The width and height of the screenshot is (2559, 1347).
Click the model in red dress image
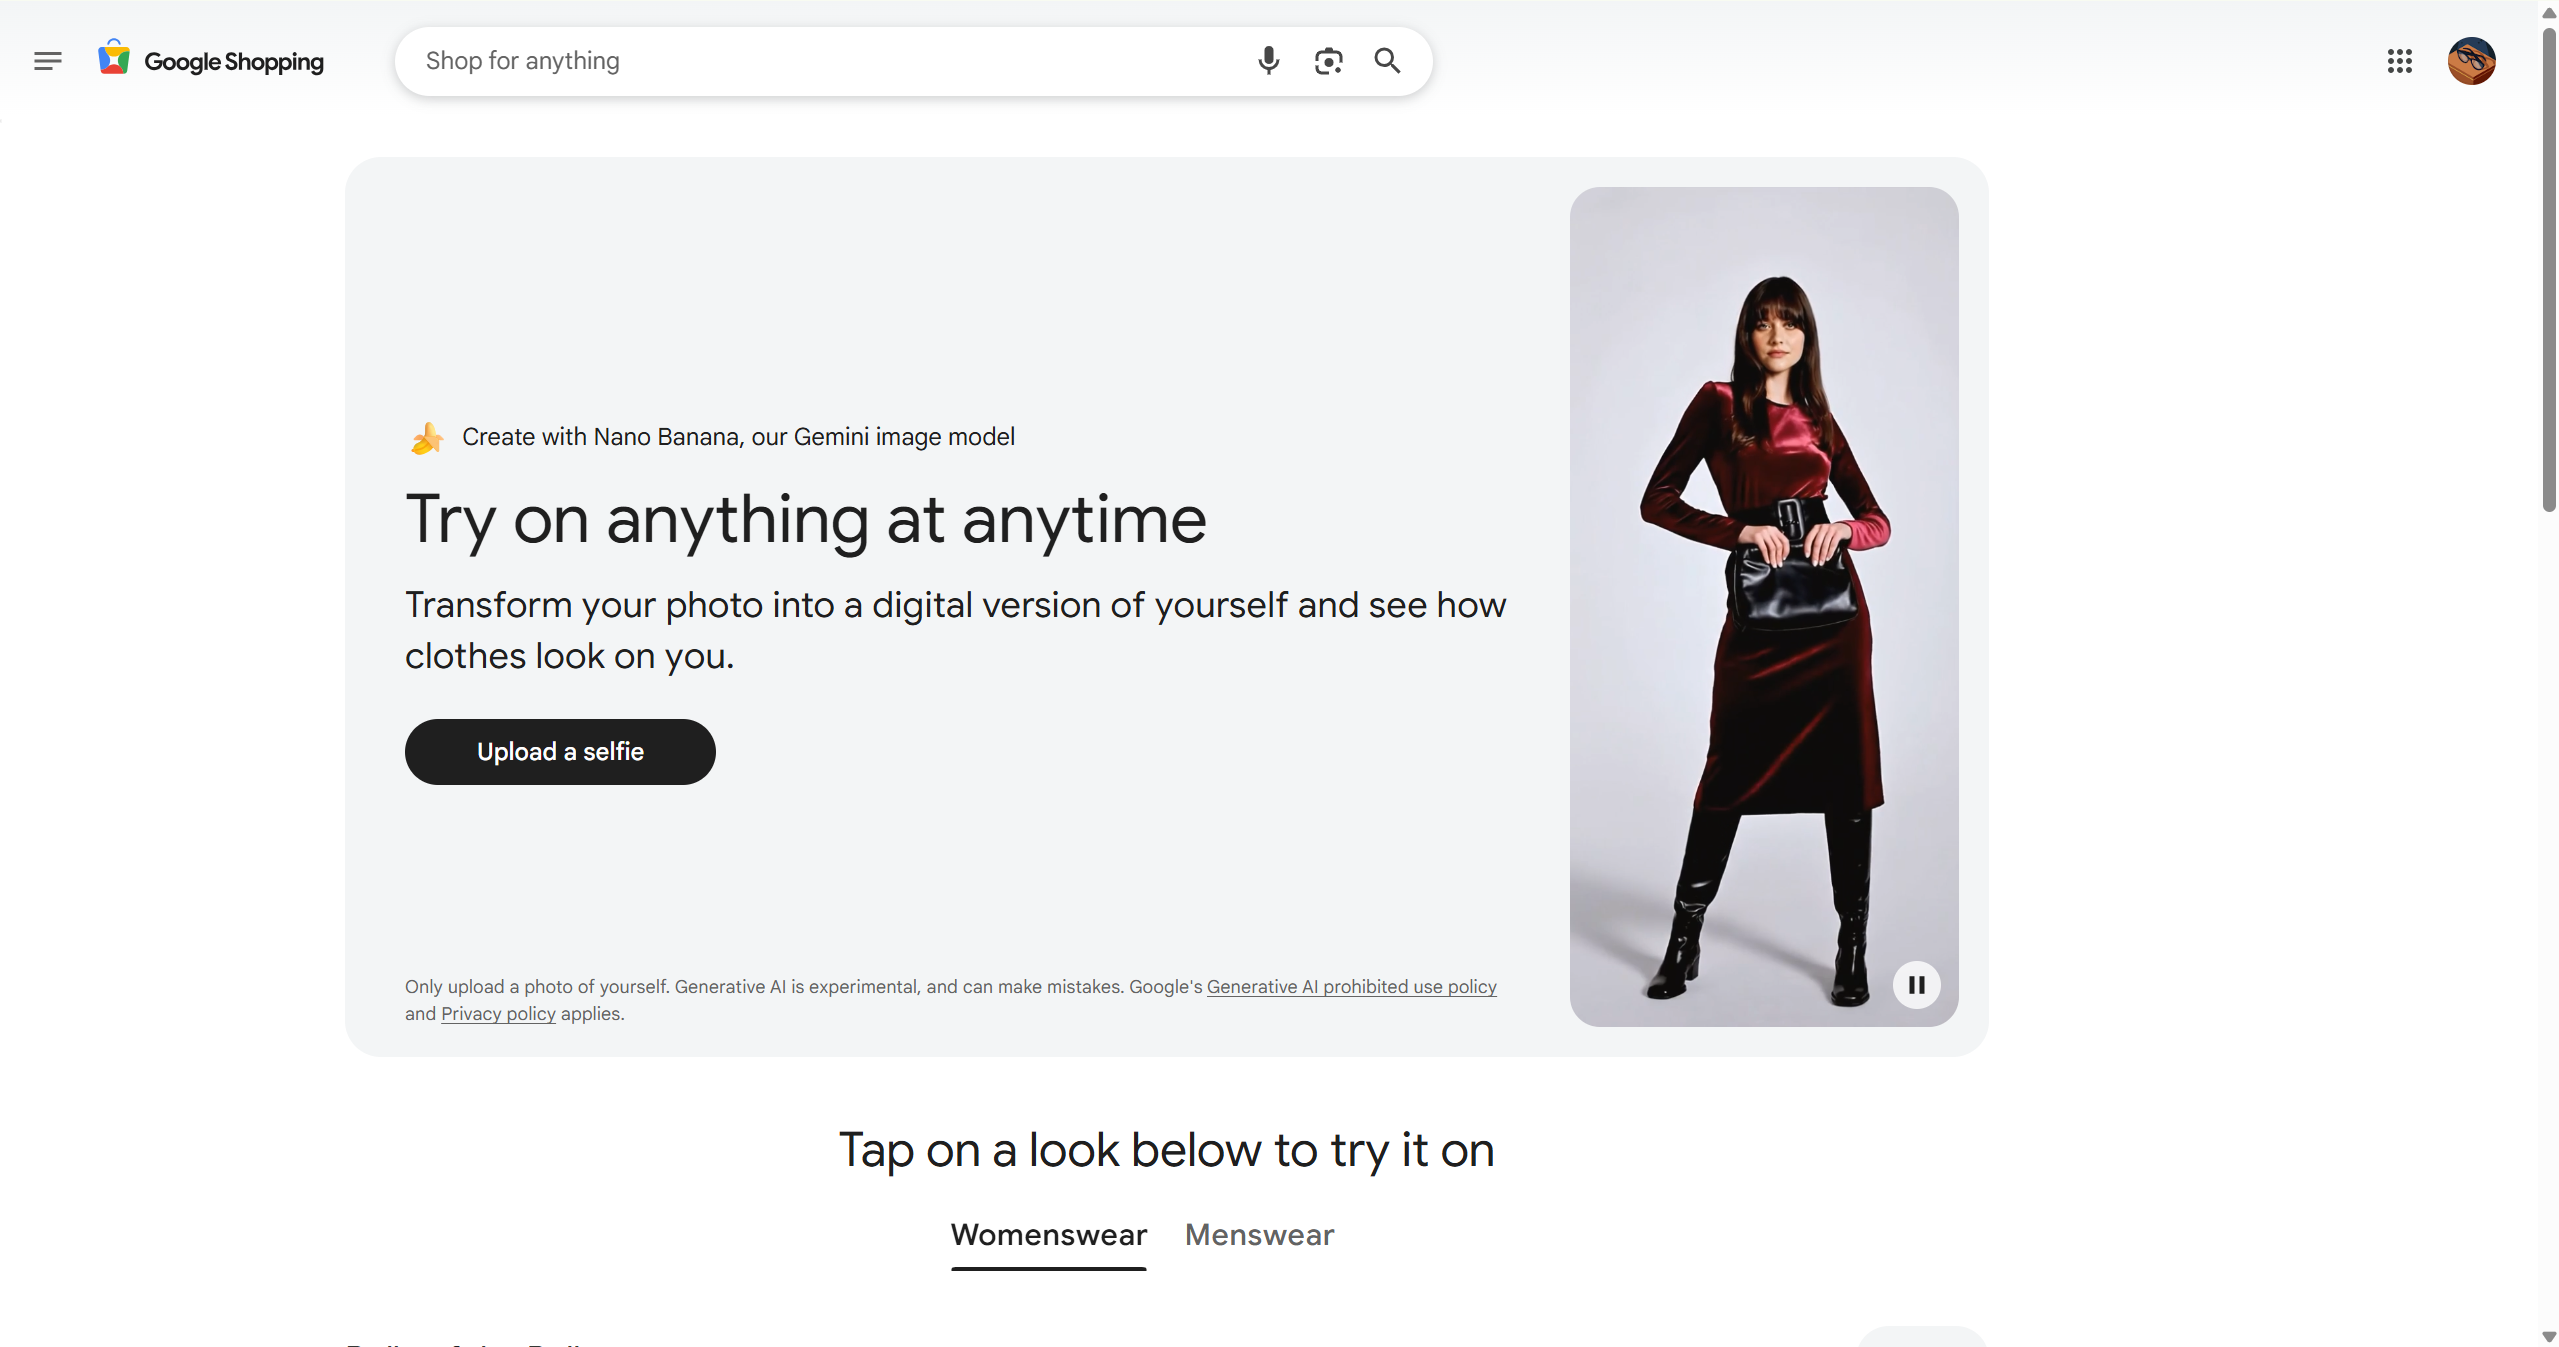(1763, 606)
